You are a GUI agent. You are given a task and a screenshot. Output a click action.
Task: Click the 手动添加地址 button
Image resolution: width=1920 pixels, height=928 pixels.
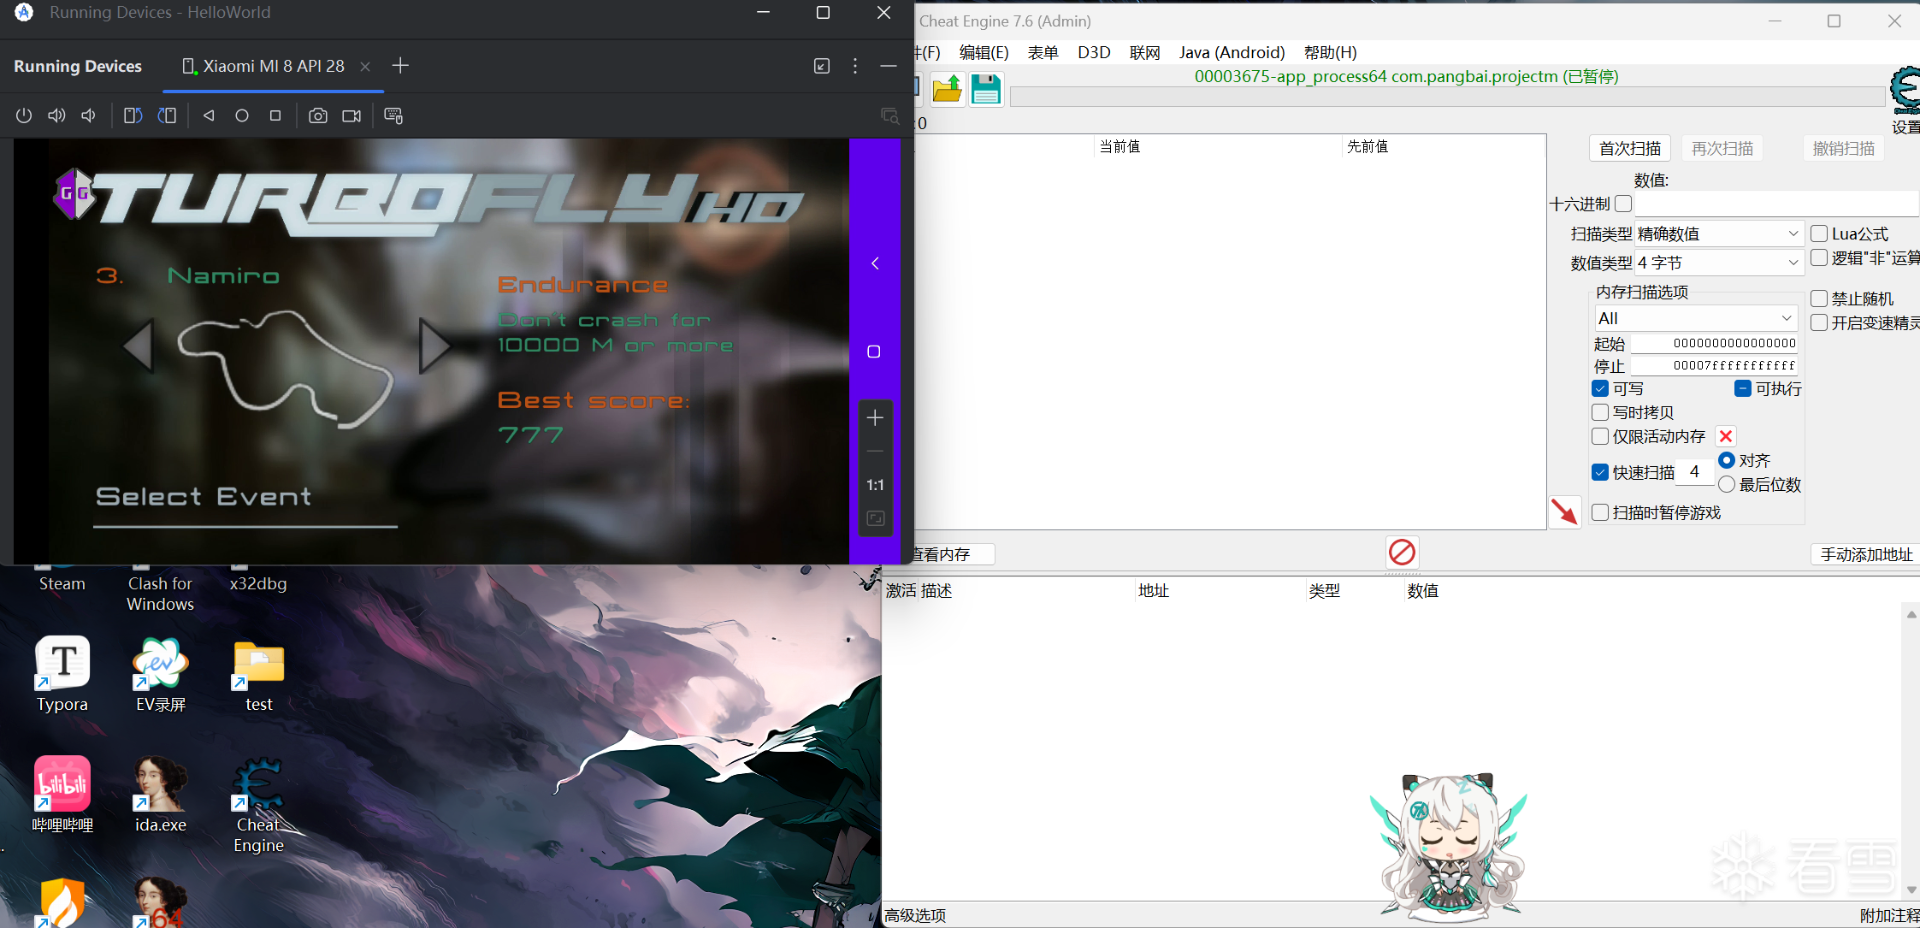(x=1866, y=554)
